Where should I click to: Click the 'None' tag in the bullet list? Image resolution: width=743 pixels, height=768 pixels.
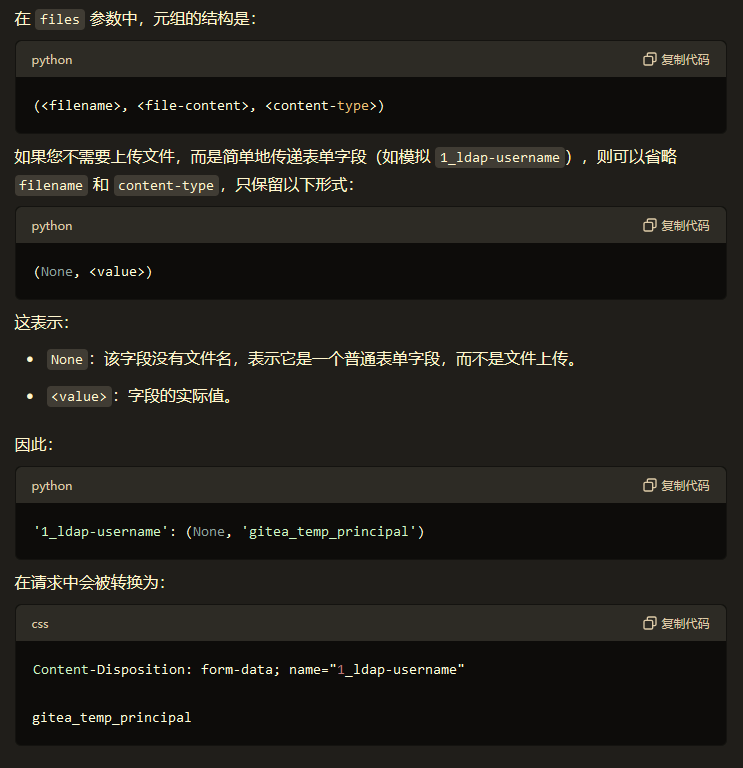(67, 360)
